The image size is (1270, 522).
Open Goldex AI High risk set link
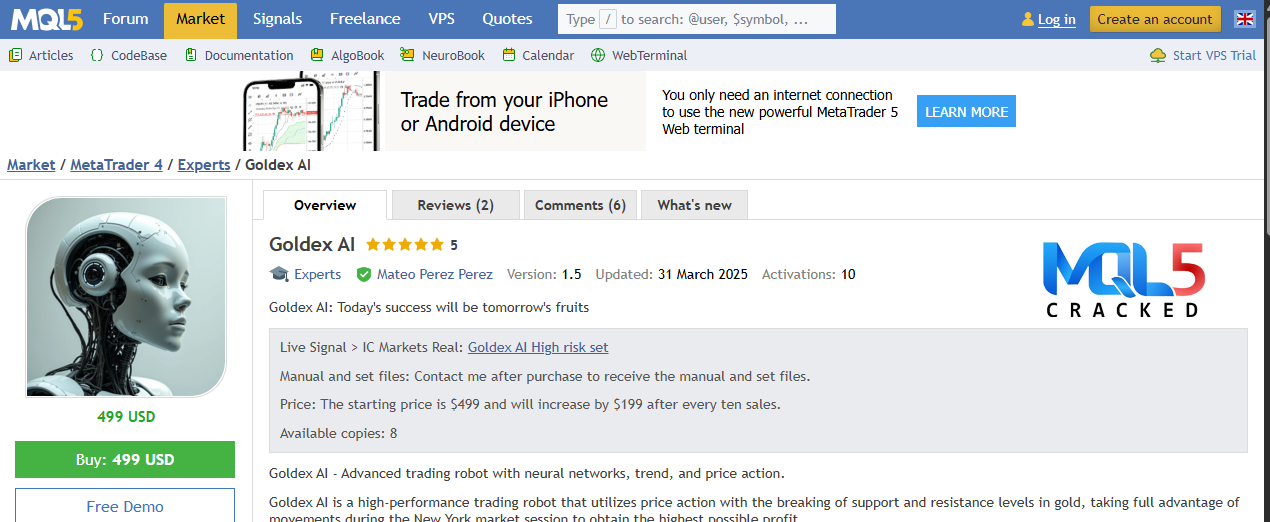click(x=538, y=347)
